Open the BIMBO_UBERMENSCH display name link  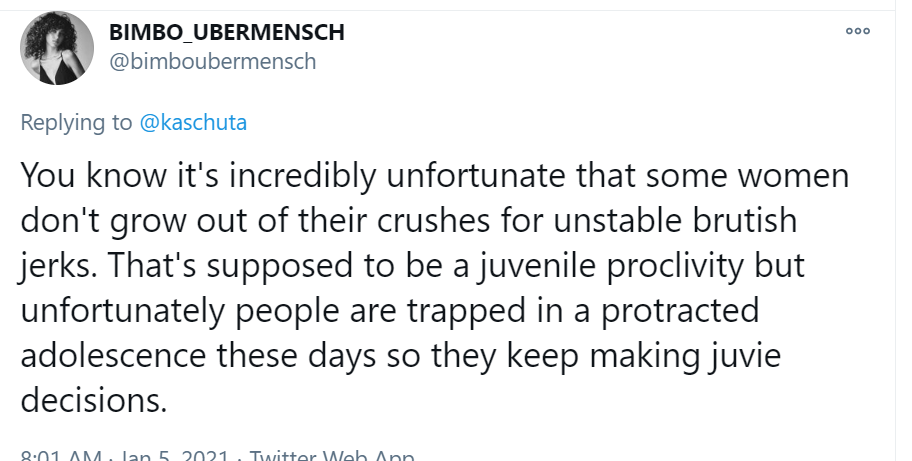[x=226, y=32]
